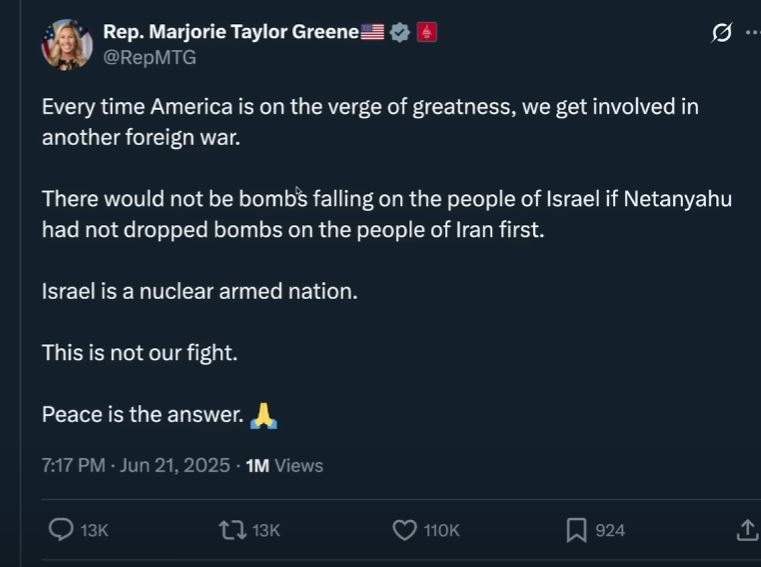The width and height of the screenshot is (761, 567).
Task: Click the share post upload icon
Action: point(747,530)
